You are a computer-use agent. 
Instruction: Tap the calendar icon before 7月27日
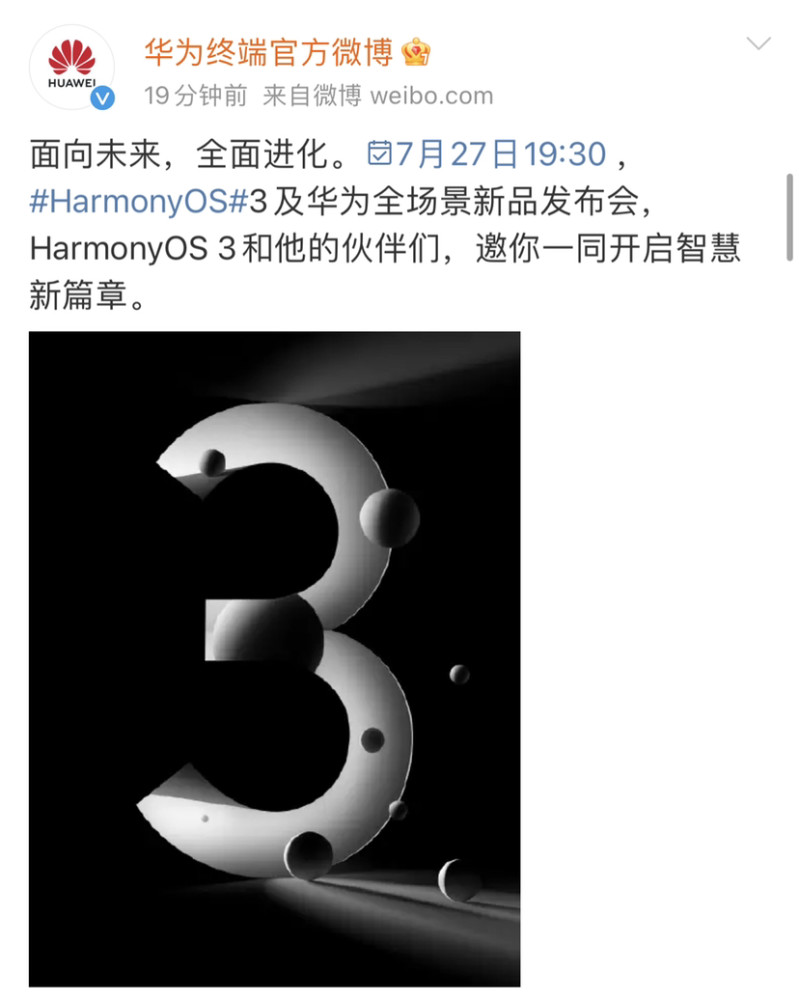(379, 153)
